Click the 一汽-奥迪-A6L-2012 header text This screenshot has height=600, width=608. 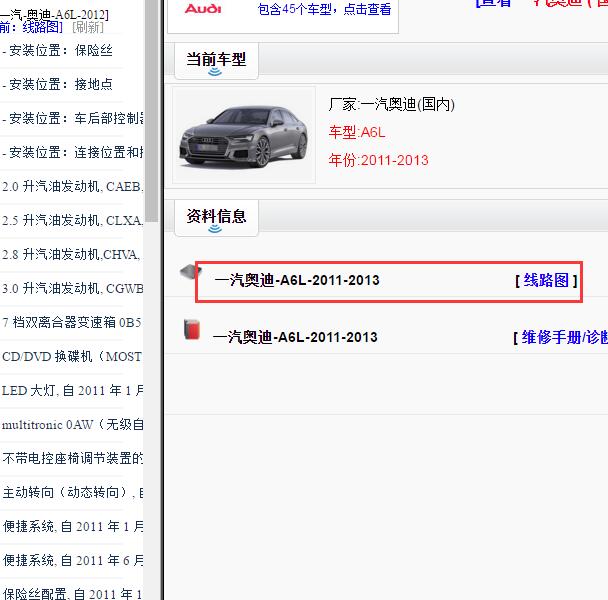(x=54, y=15)
